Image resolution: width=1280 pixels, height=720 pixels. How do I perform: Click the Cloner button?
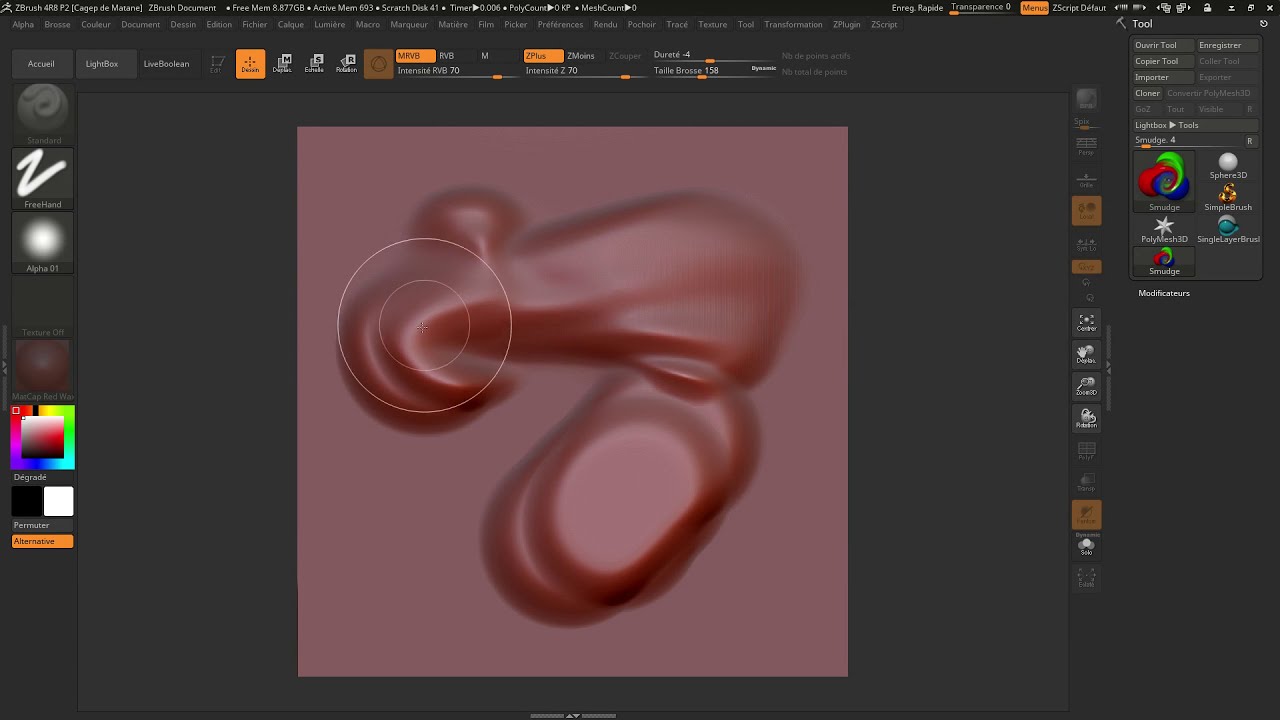pos(1148,93)
